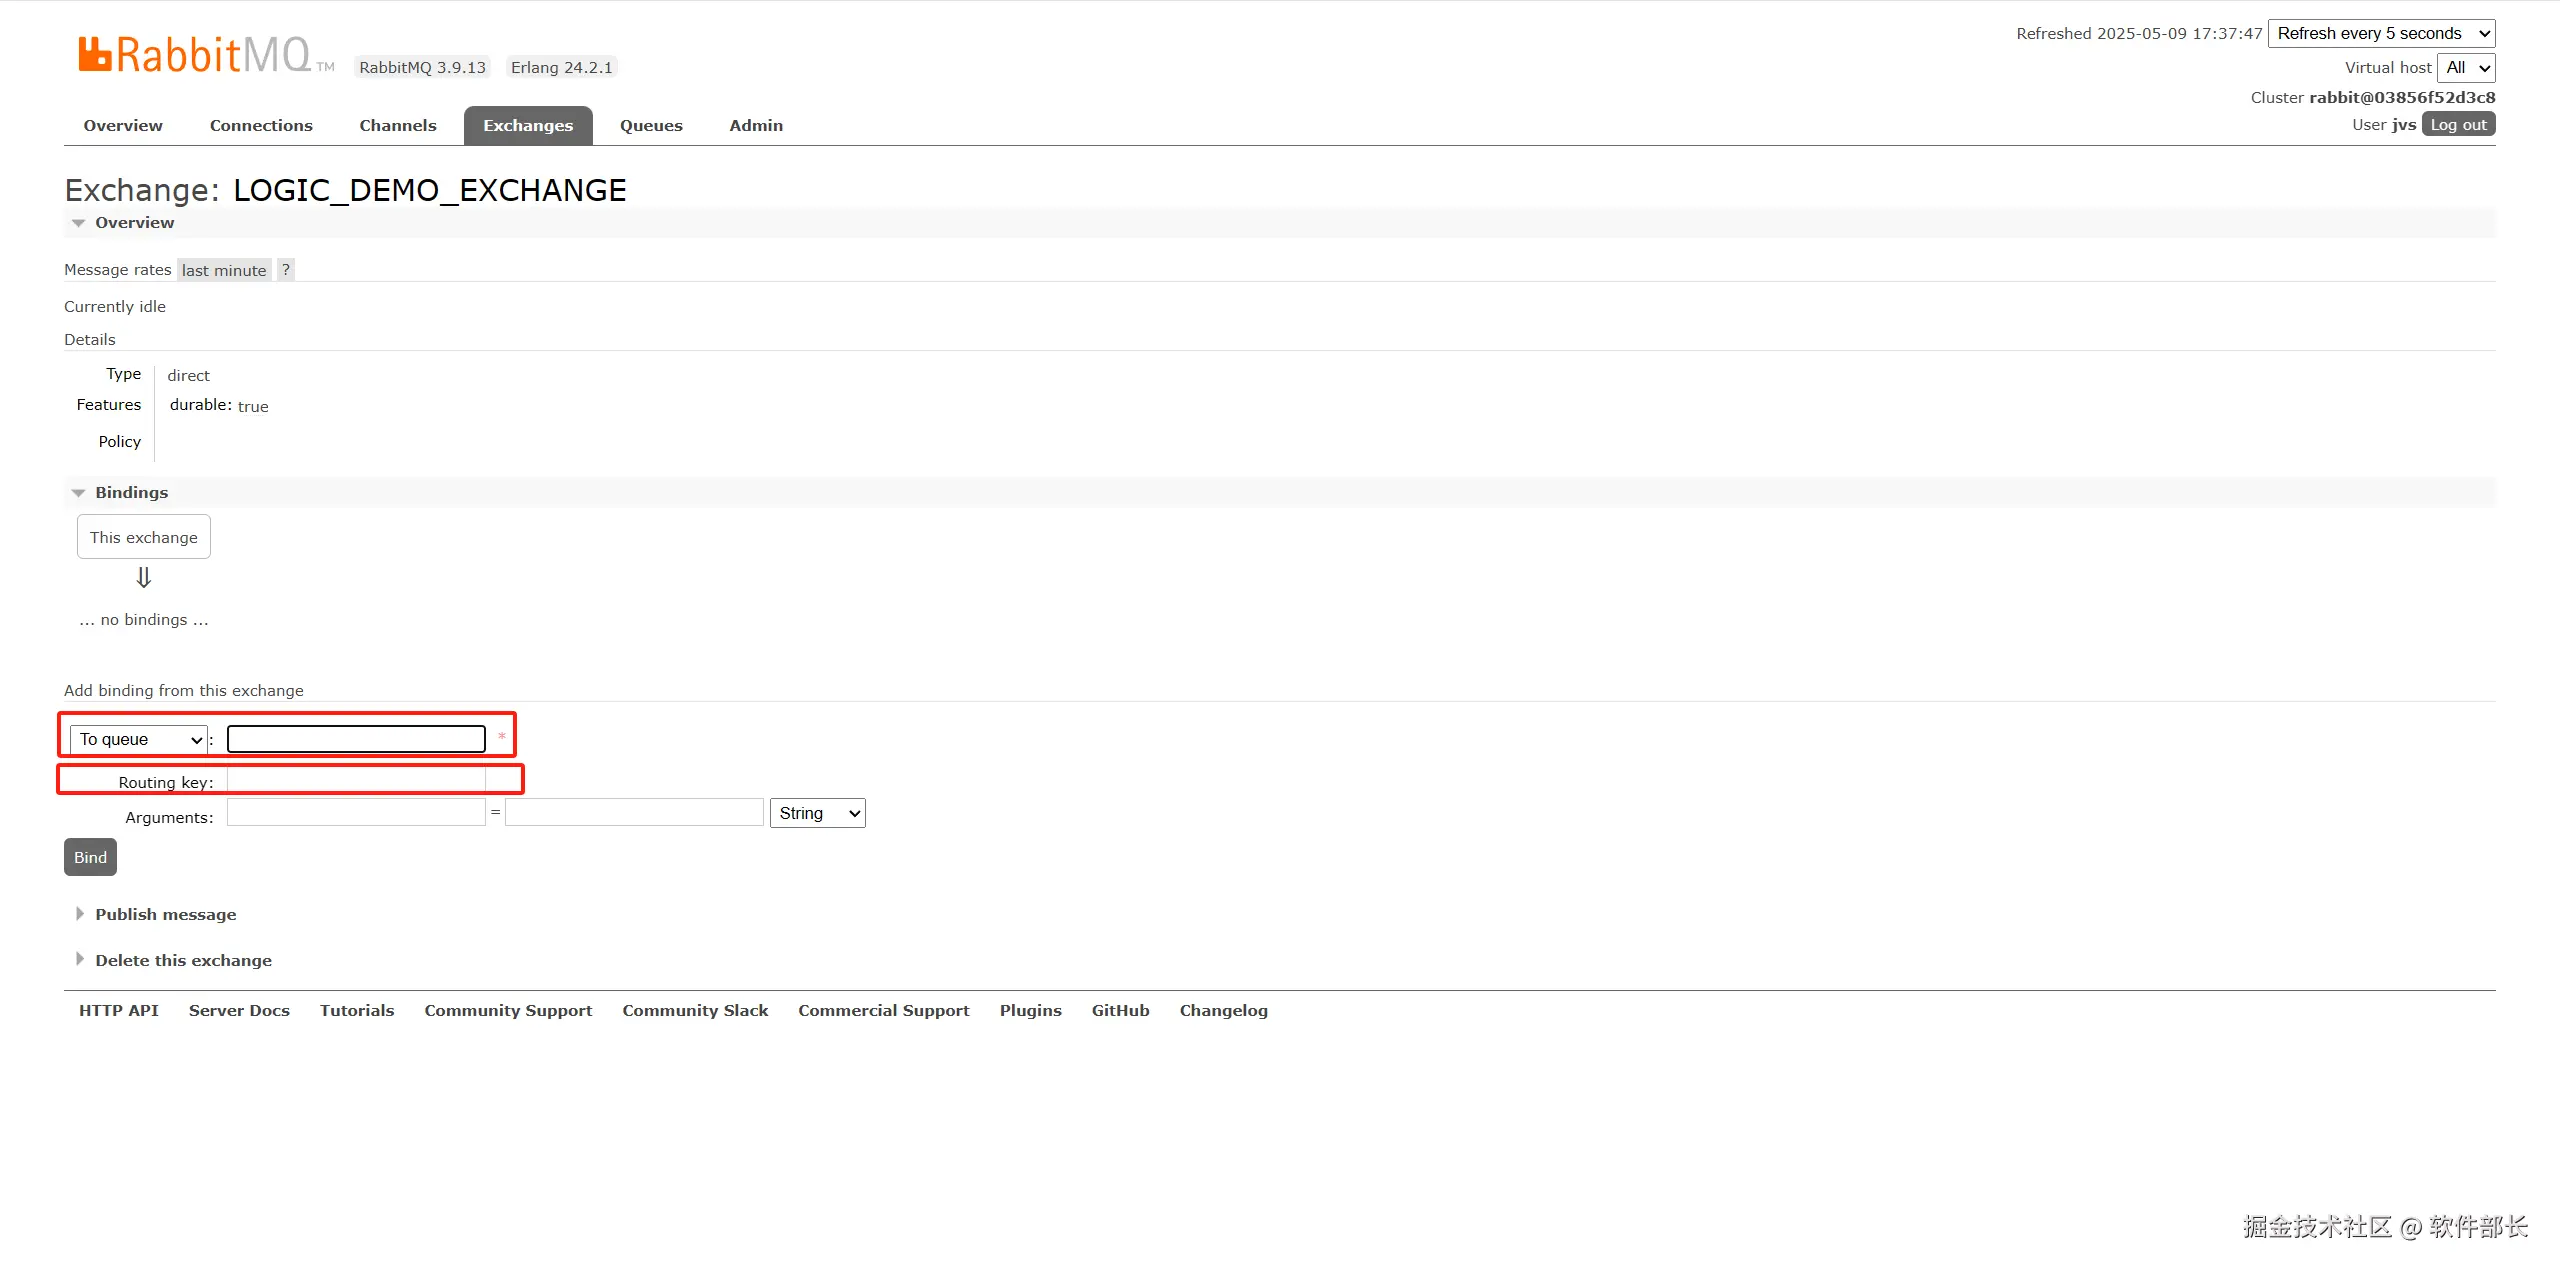Image resolution: width=2560 pixels, height=1272 pixels.
Task: Click the queue name input field
Action: tap(356, 740)
